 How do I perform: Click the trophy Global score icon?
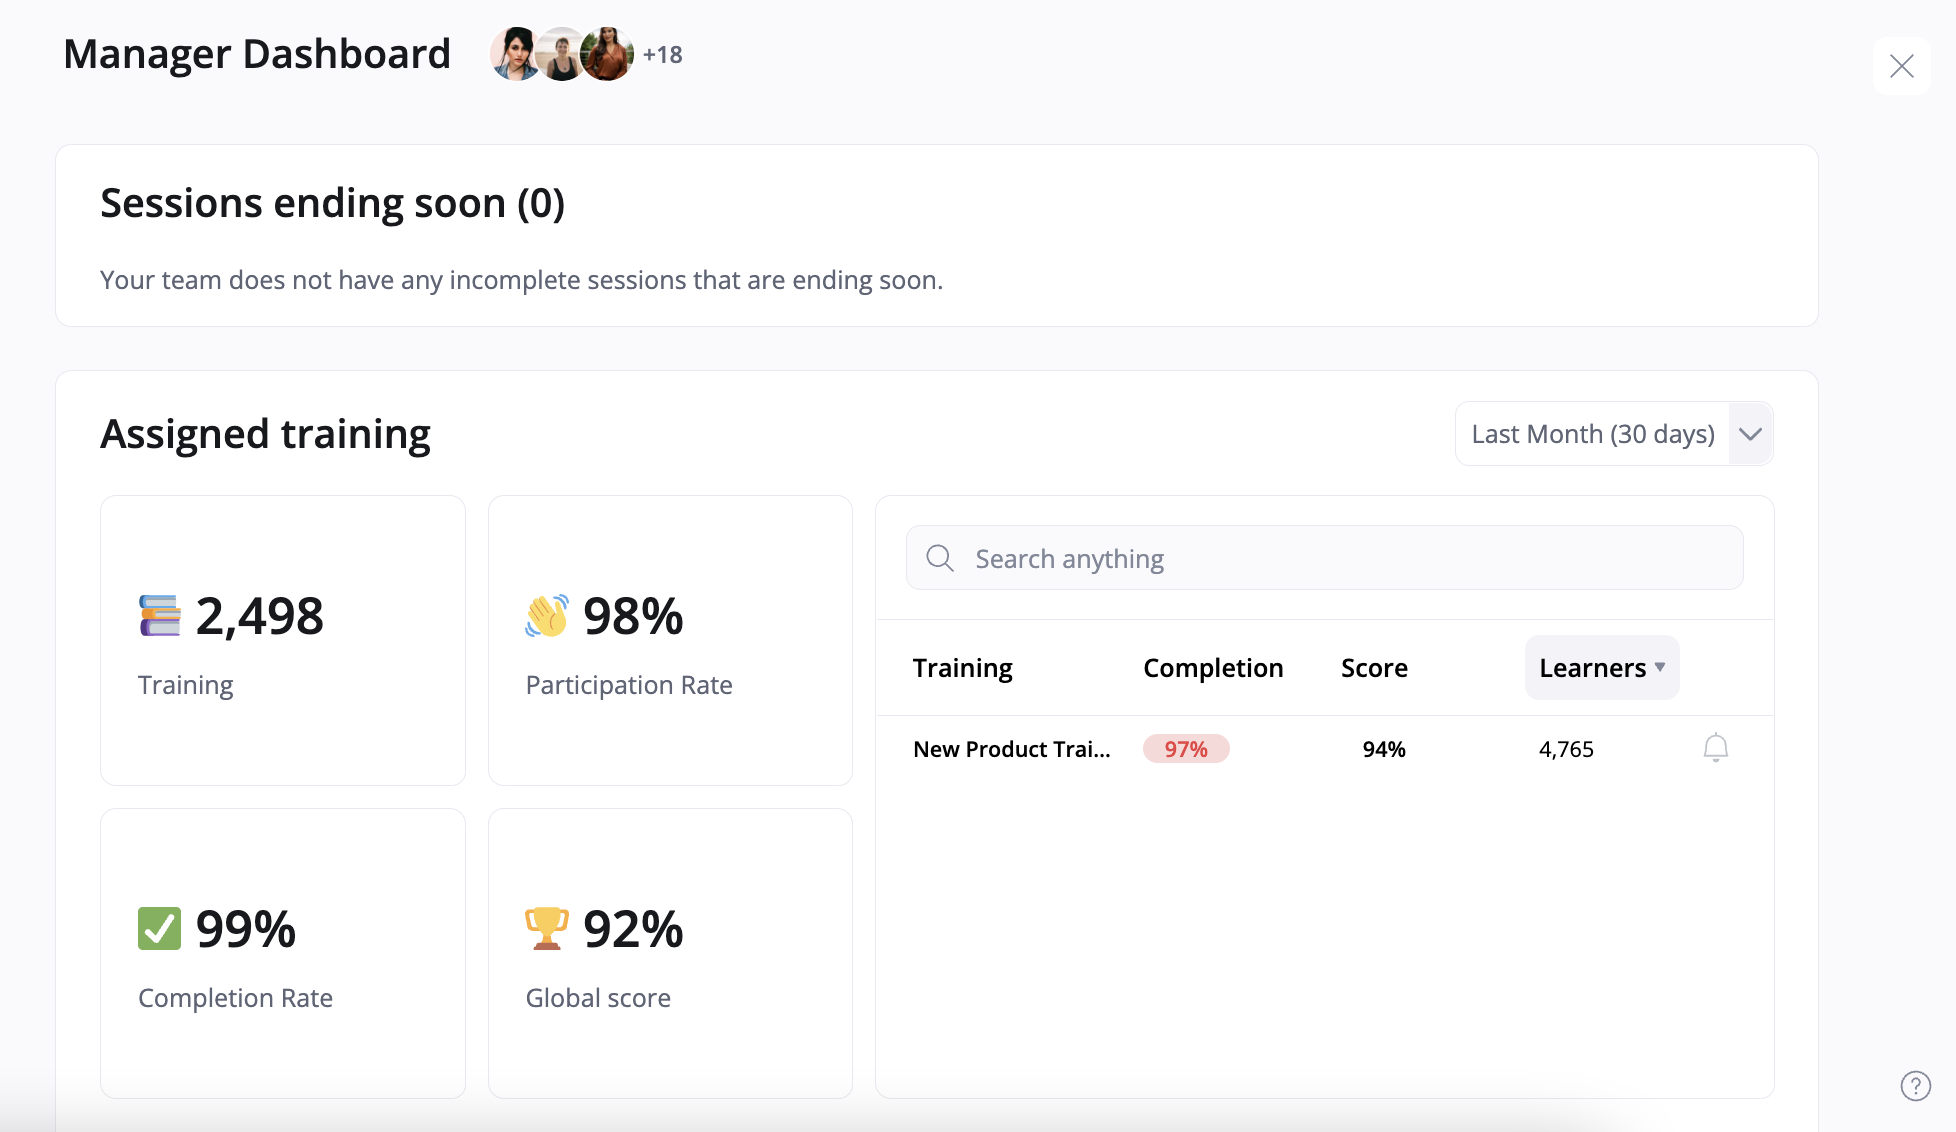547,929
